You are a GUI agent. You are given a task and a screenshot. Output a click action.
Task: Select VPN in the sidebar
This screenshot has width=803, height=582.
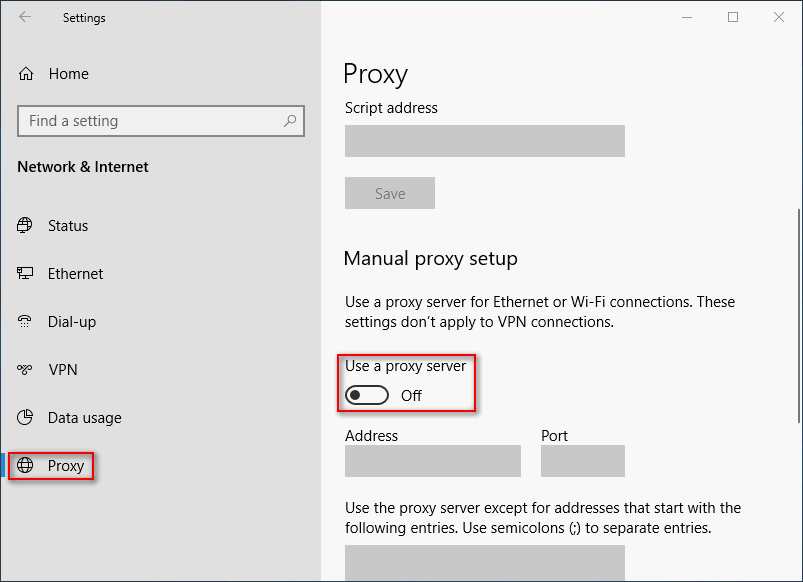[x=63, y=370]
